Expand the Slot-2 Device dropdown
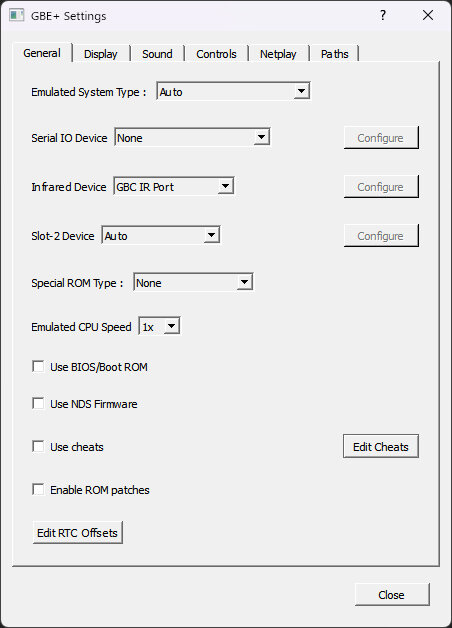The width and height of the screenshot is (452, 628). (161, 236)
